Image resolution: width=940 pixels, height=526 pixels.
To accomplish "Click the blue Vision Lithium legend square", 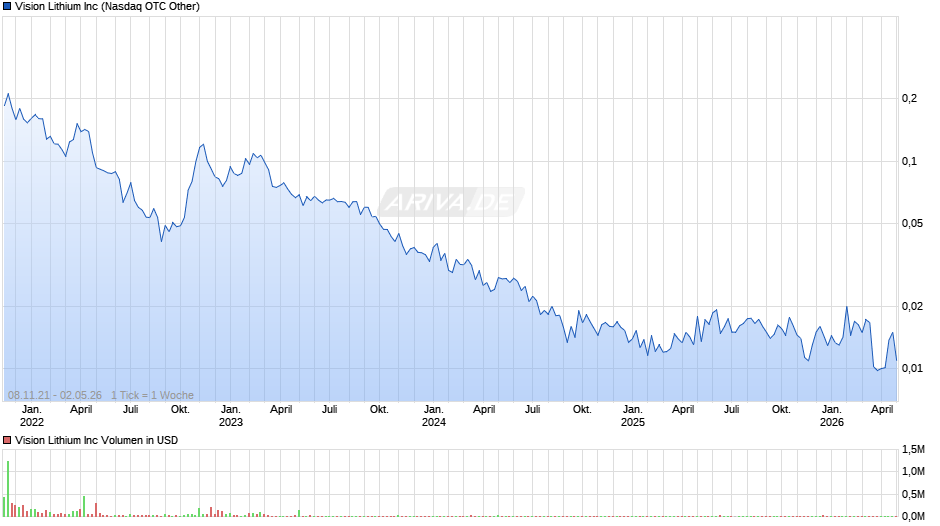I will coord(7,7).
